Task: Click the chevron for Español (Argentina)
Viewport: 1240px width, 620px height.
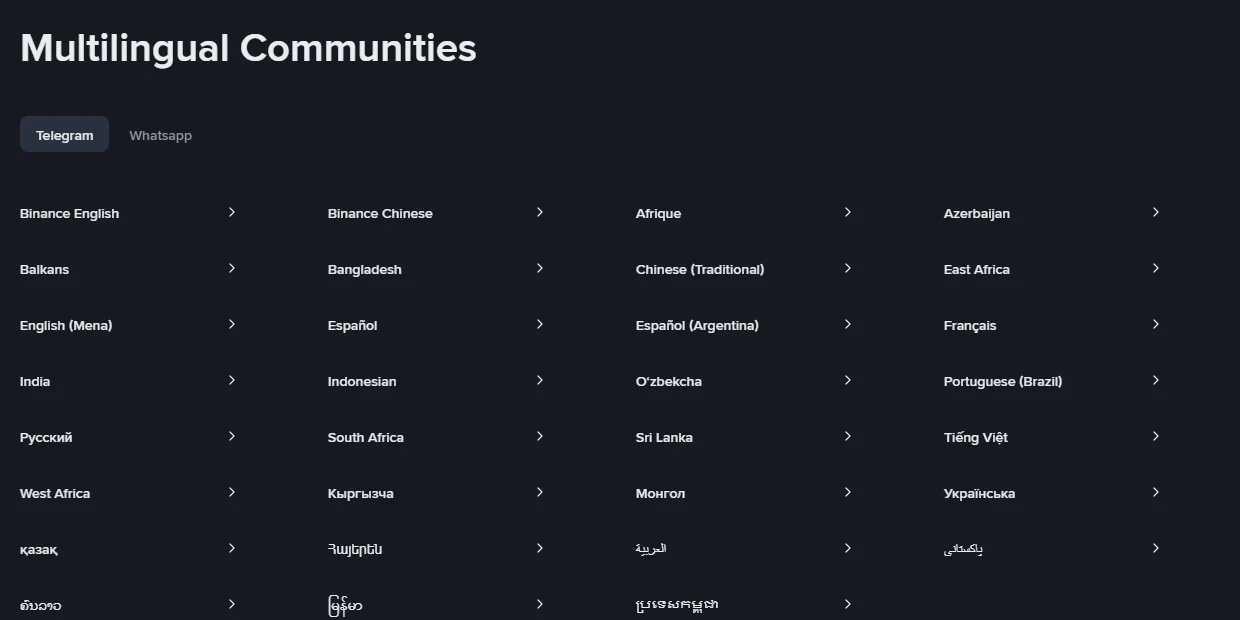Action: click(847, 324)
